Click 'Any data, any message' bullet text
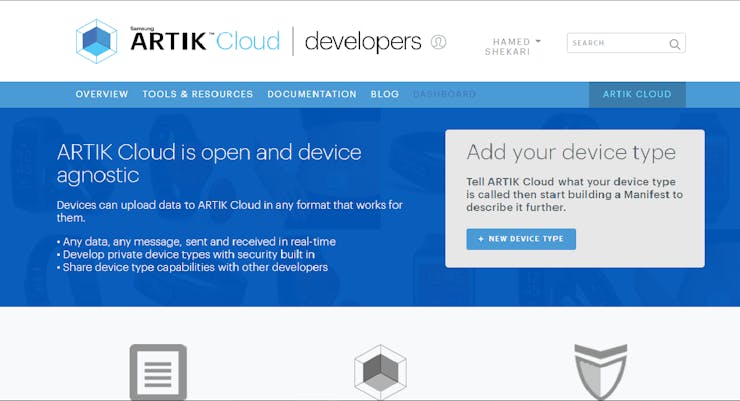 pyautogui.click(x=196, y=242)
